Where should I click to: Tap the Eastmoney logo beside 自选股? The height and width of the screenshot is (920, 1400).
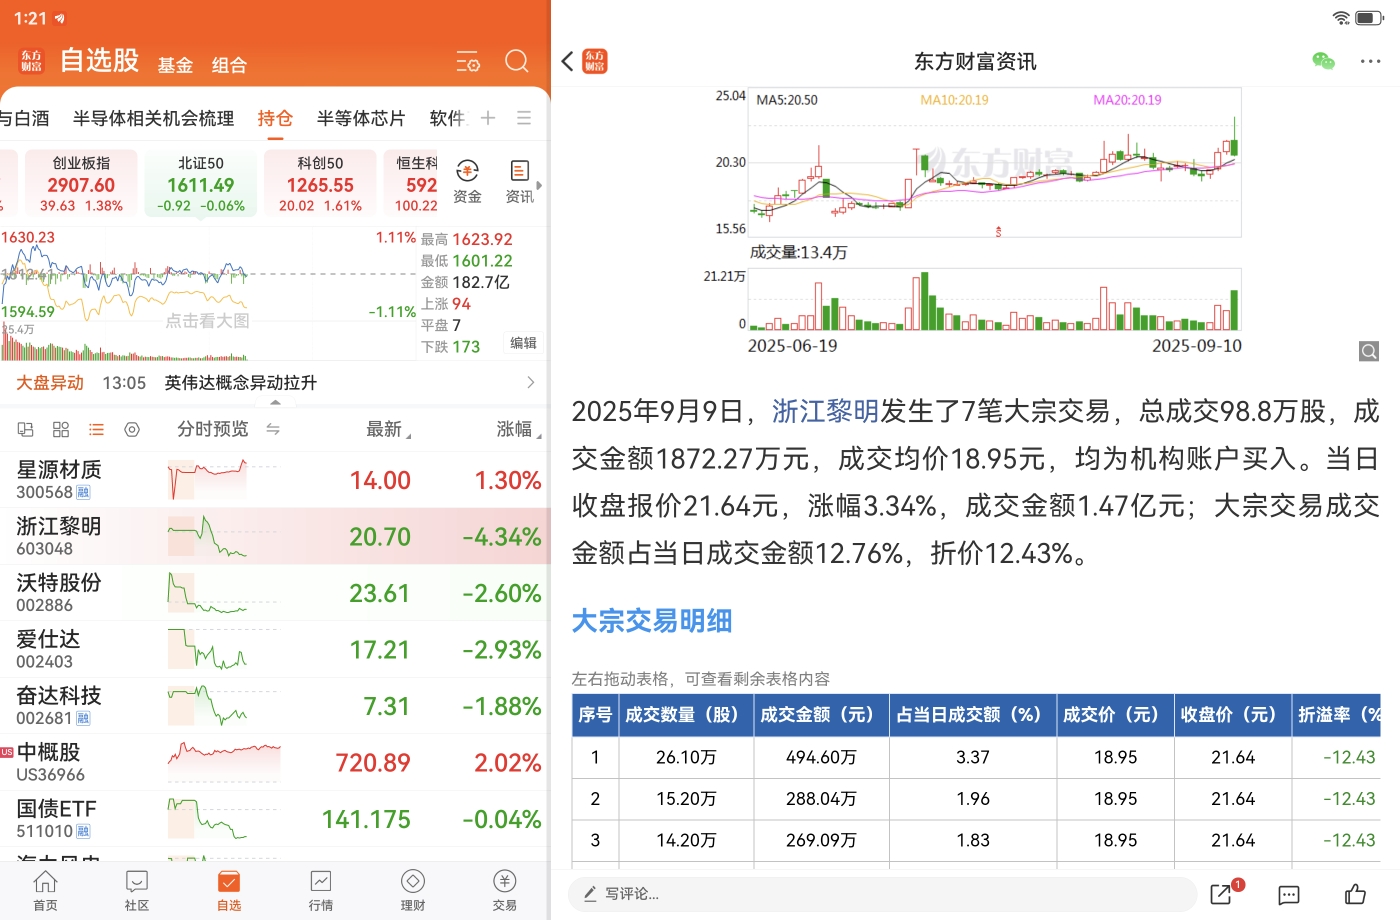32,61
